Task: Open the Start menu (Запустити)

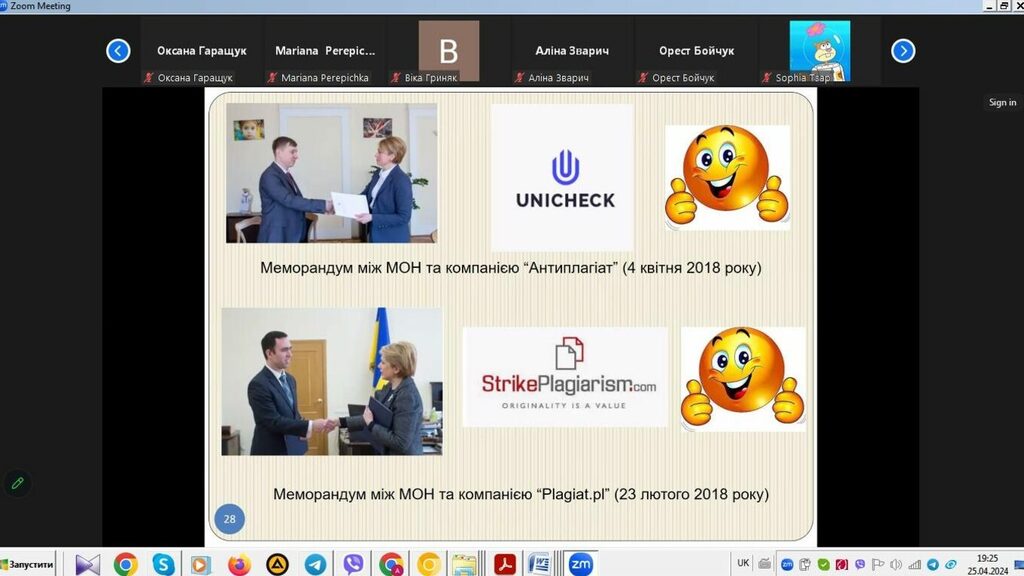Action: [x=28, y=565]
